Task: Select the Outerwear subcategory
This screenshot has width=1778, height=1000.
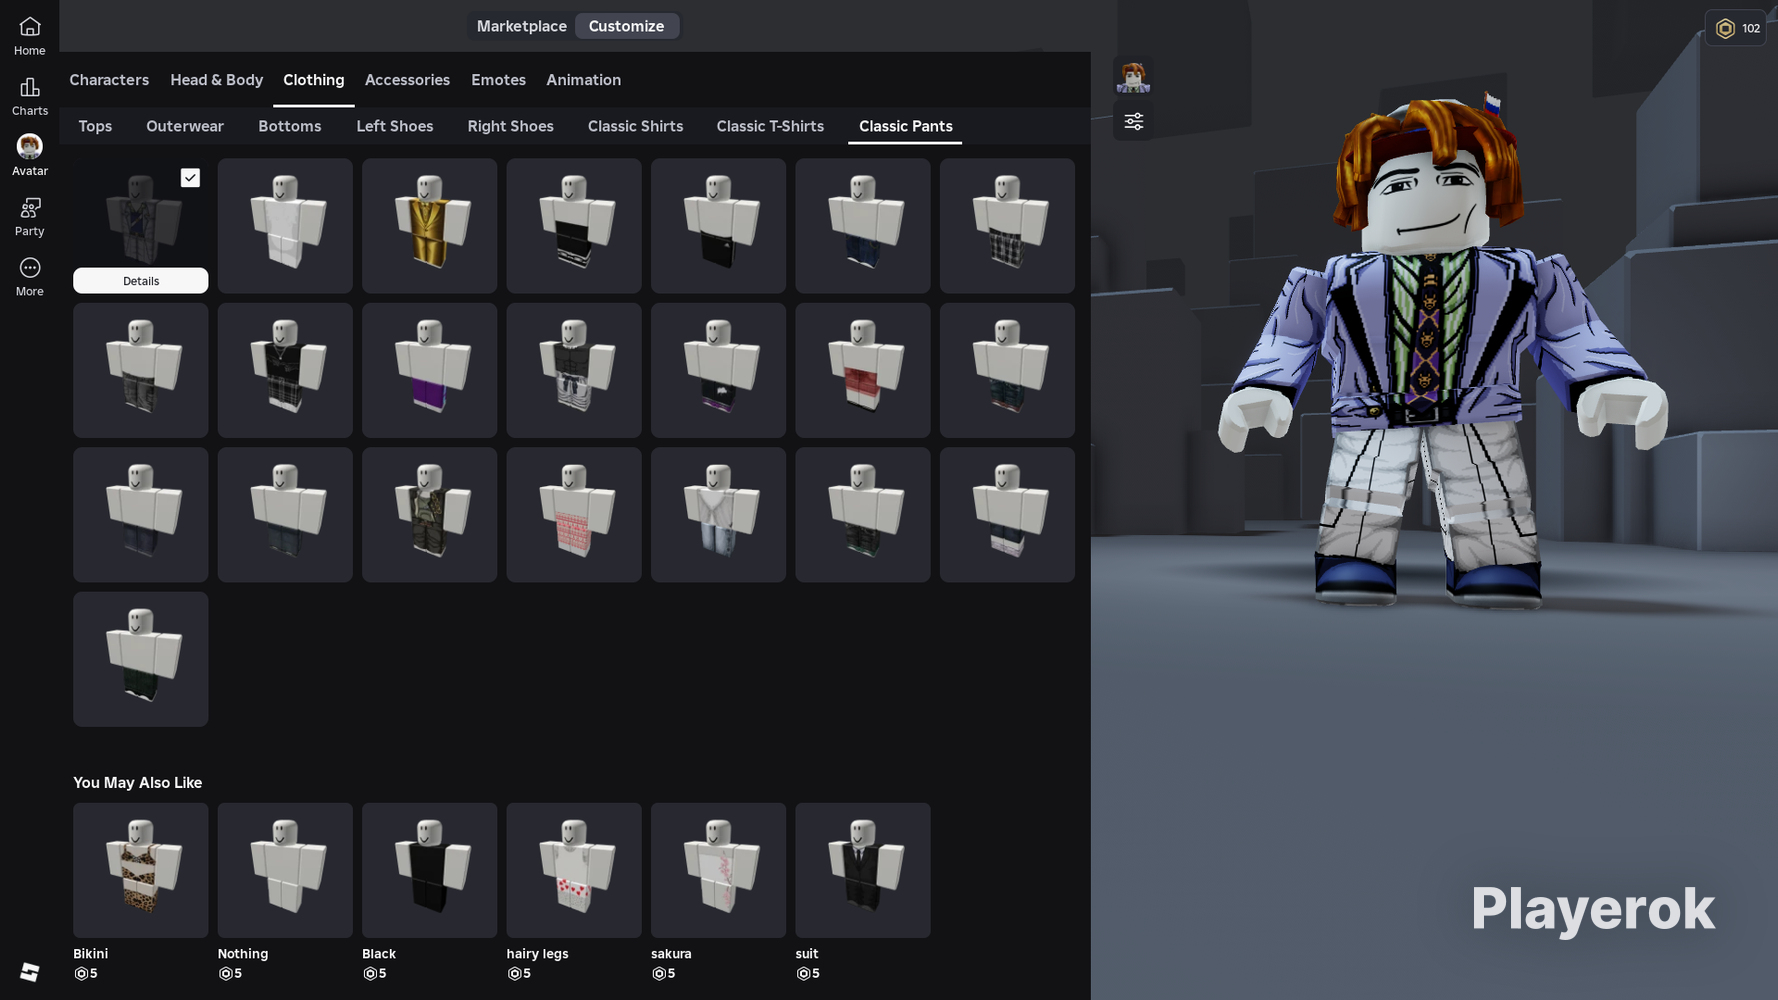Action: [185, 126]
